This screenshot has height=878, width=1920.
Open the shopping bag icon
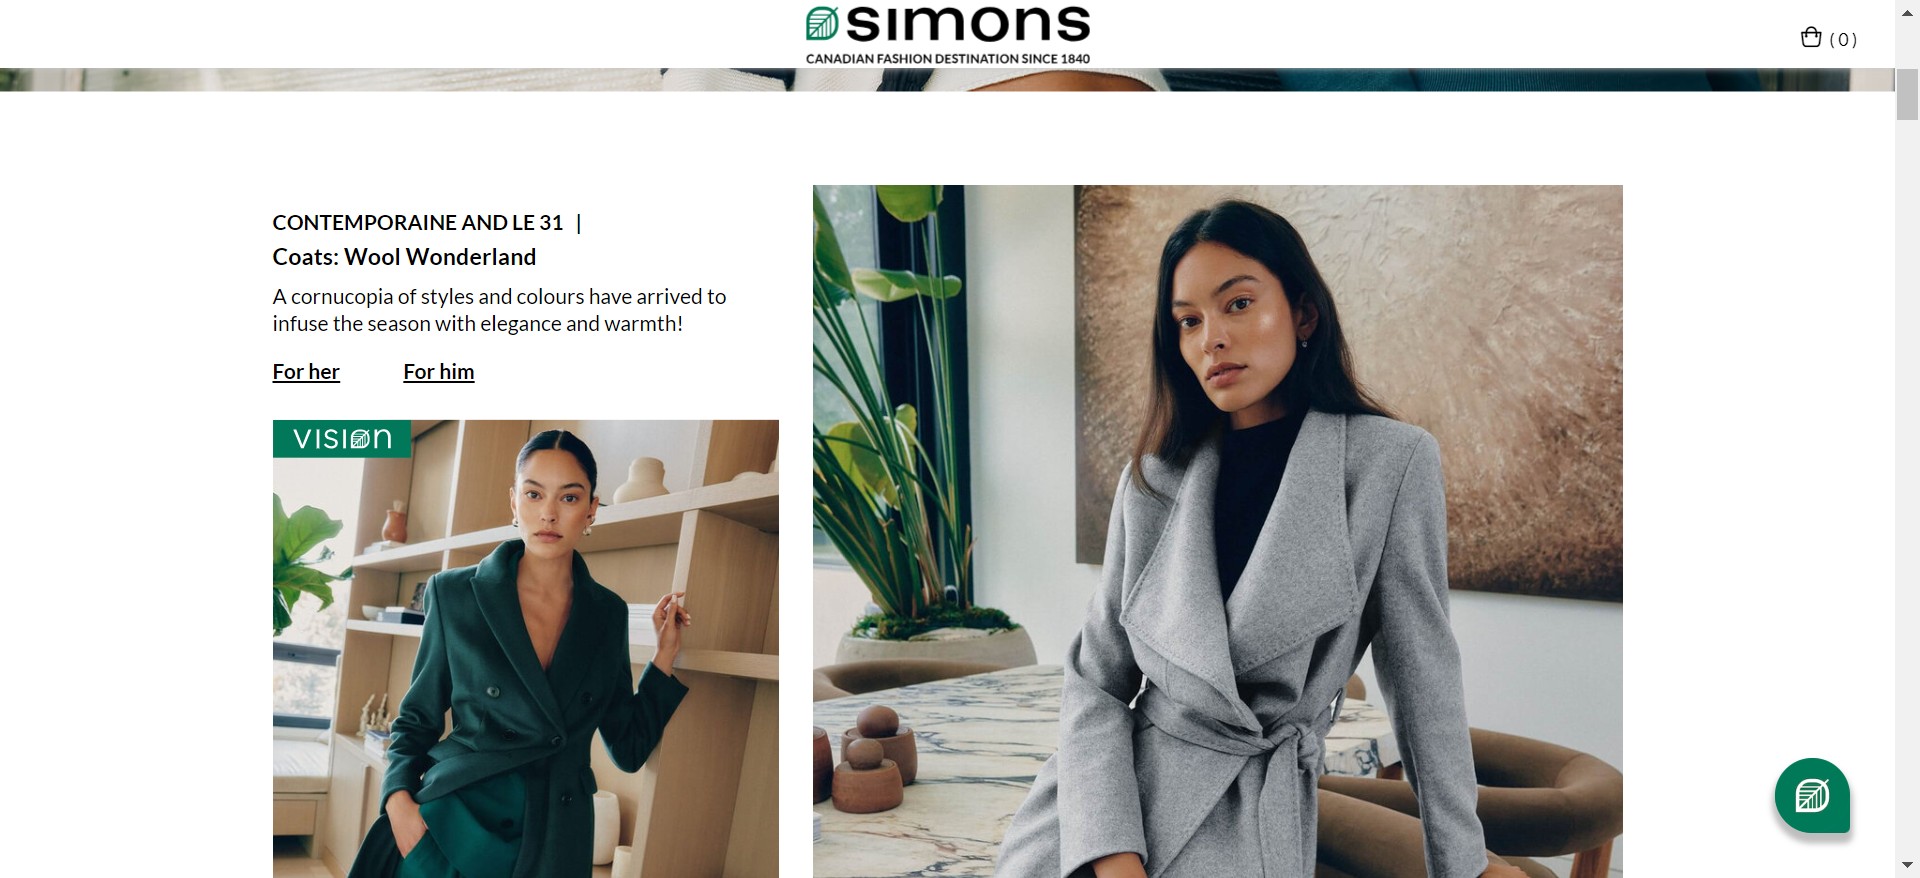[x=1810, y=38]
